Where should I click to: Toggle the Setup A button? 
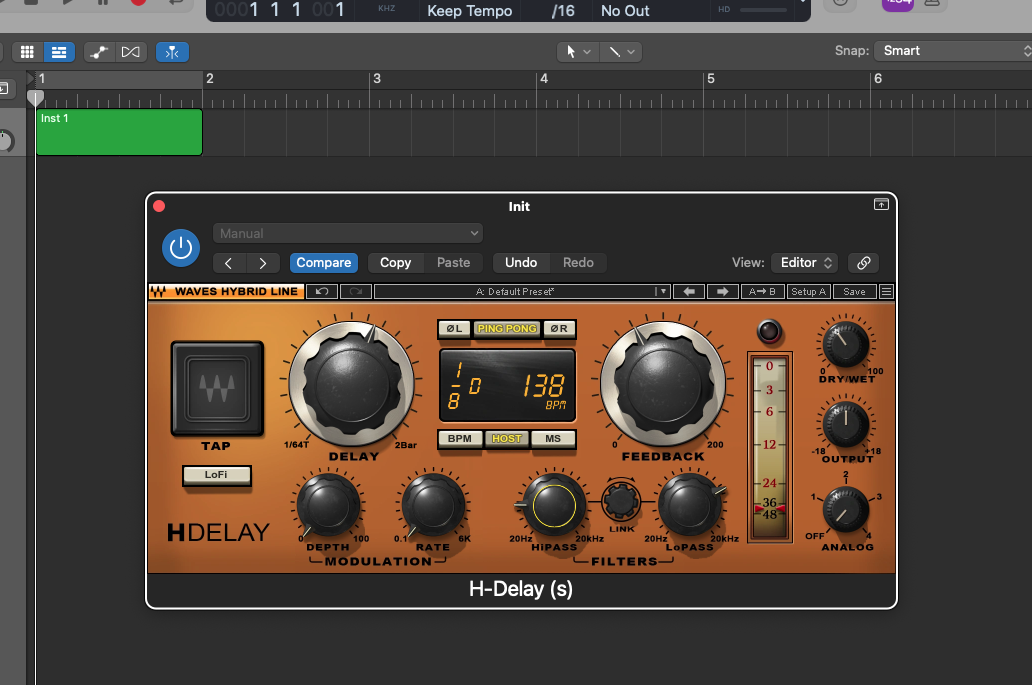pyautogui.click(x=808, y=292)
